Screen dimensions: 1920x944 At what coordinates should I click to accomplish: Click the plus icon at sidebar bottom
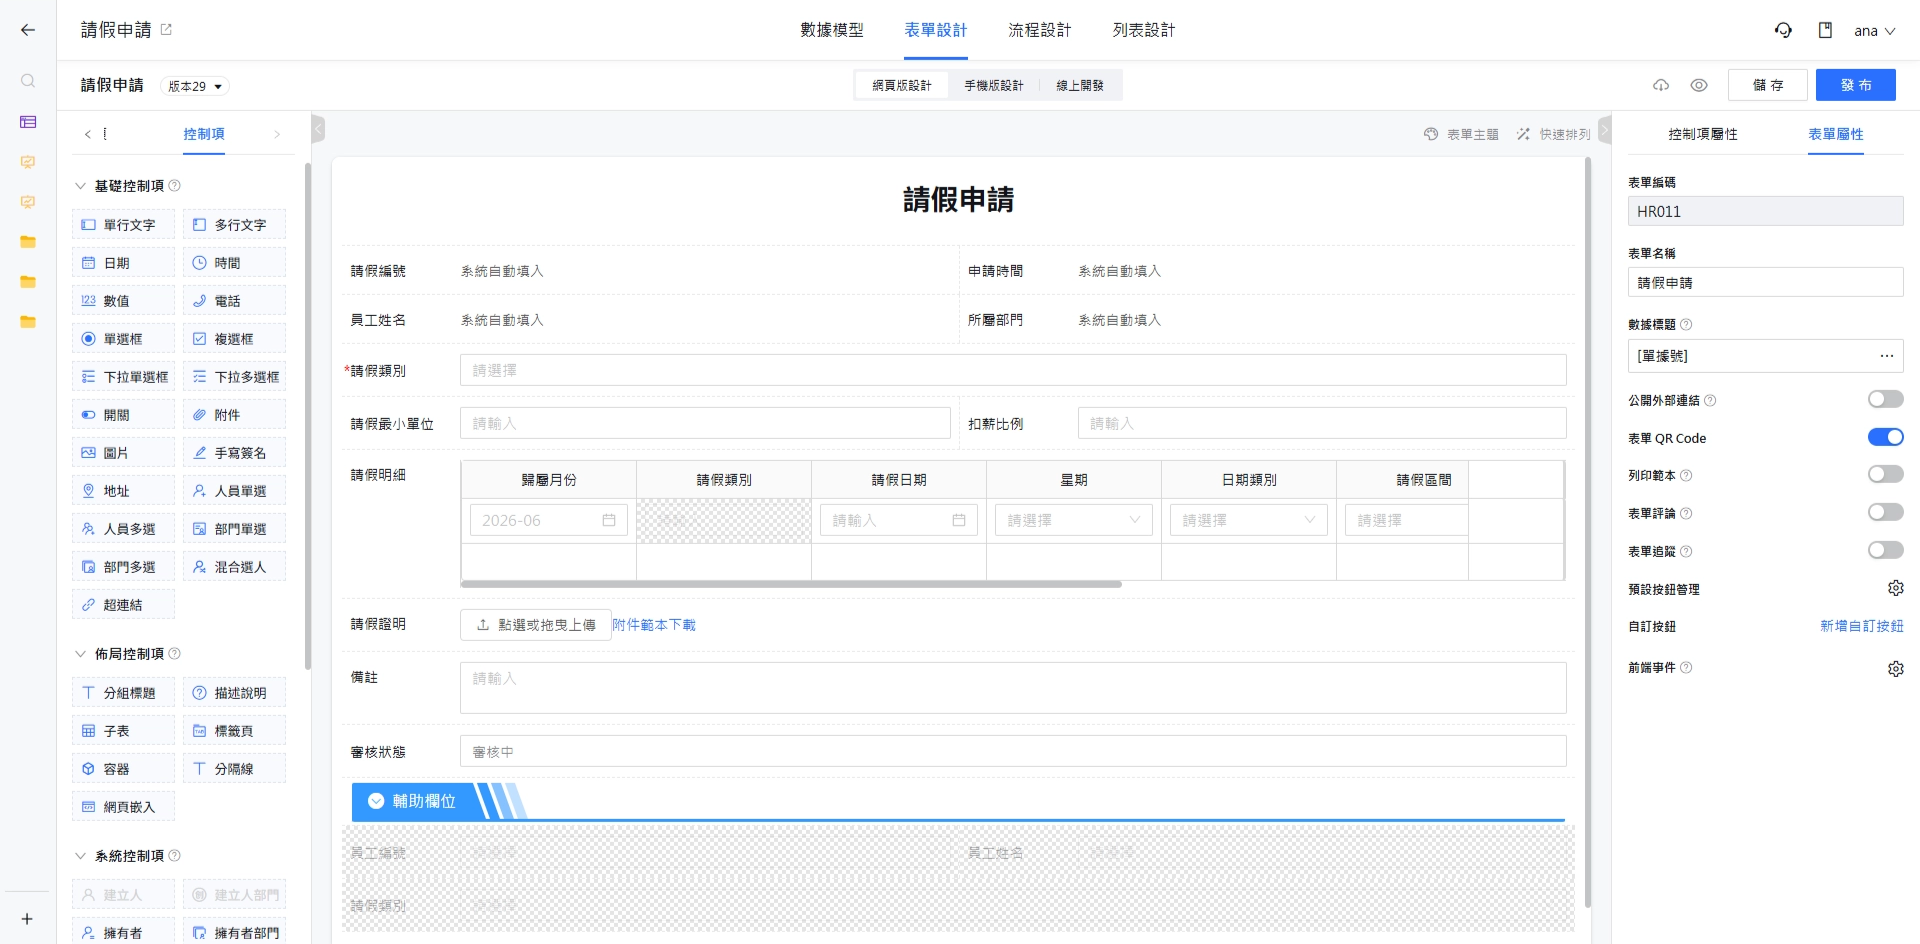[x=27, y=919]
